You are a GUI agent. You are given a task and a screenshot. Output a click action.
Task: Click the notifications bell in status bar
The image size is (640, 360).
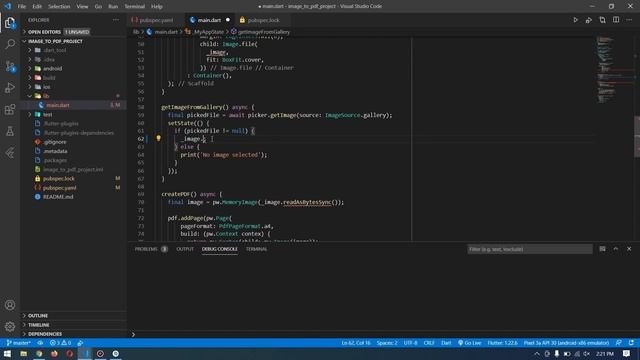coord(631,343)
